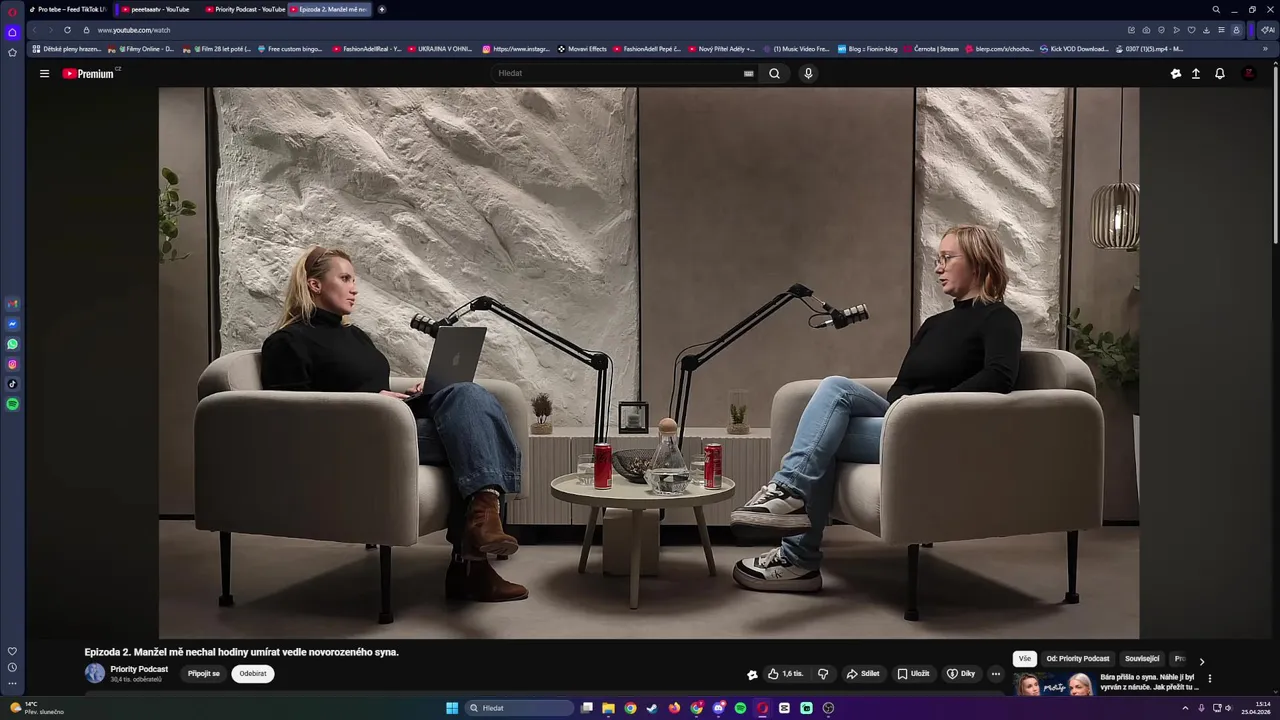Open Instagram in Opera sidebar
1280x720 pixels.
tap(12, 364)
